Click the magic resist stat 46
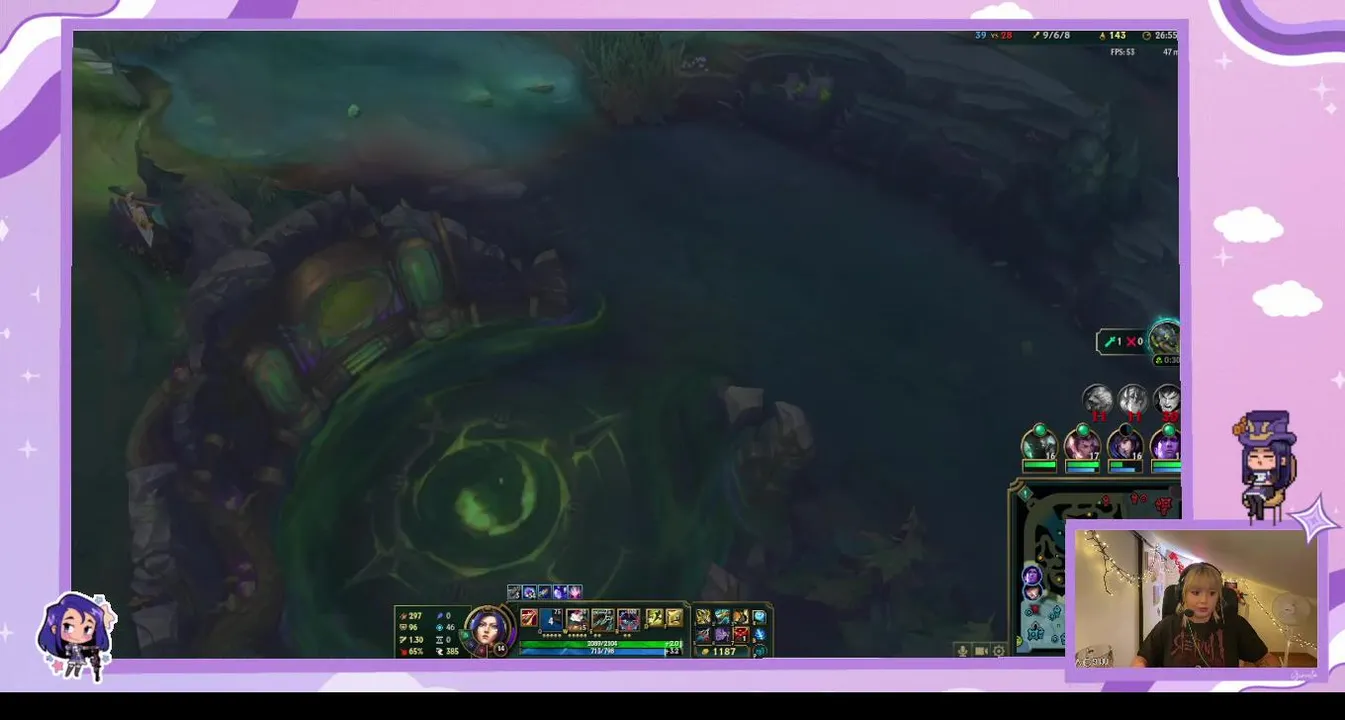This screenshot has width=1345, height=720. coord(446,628)
